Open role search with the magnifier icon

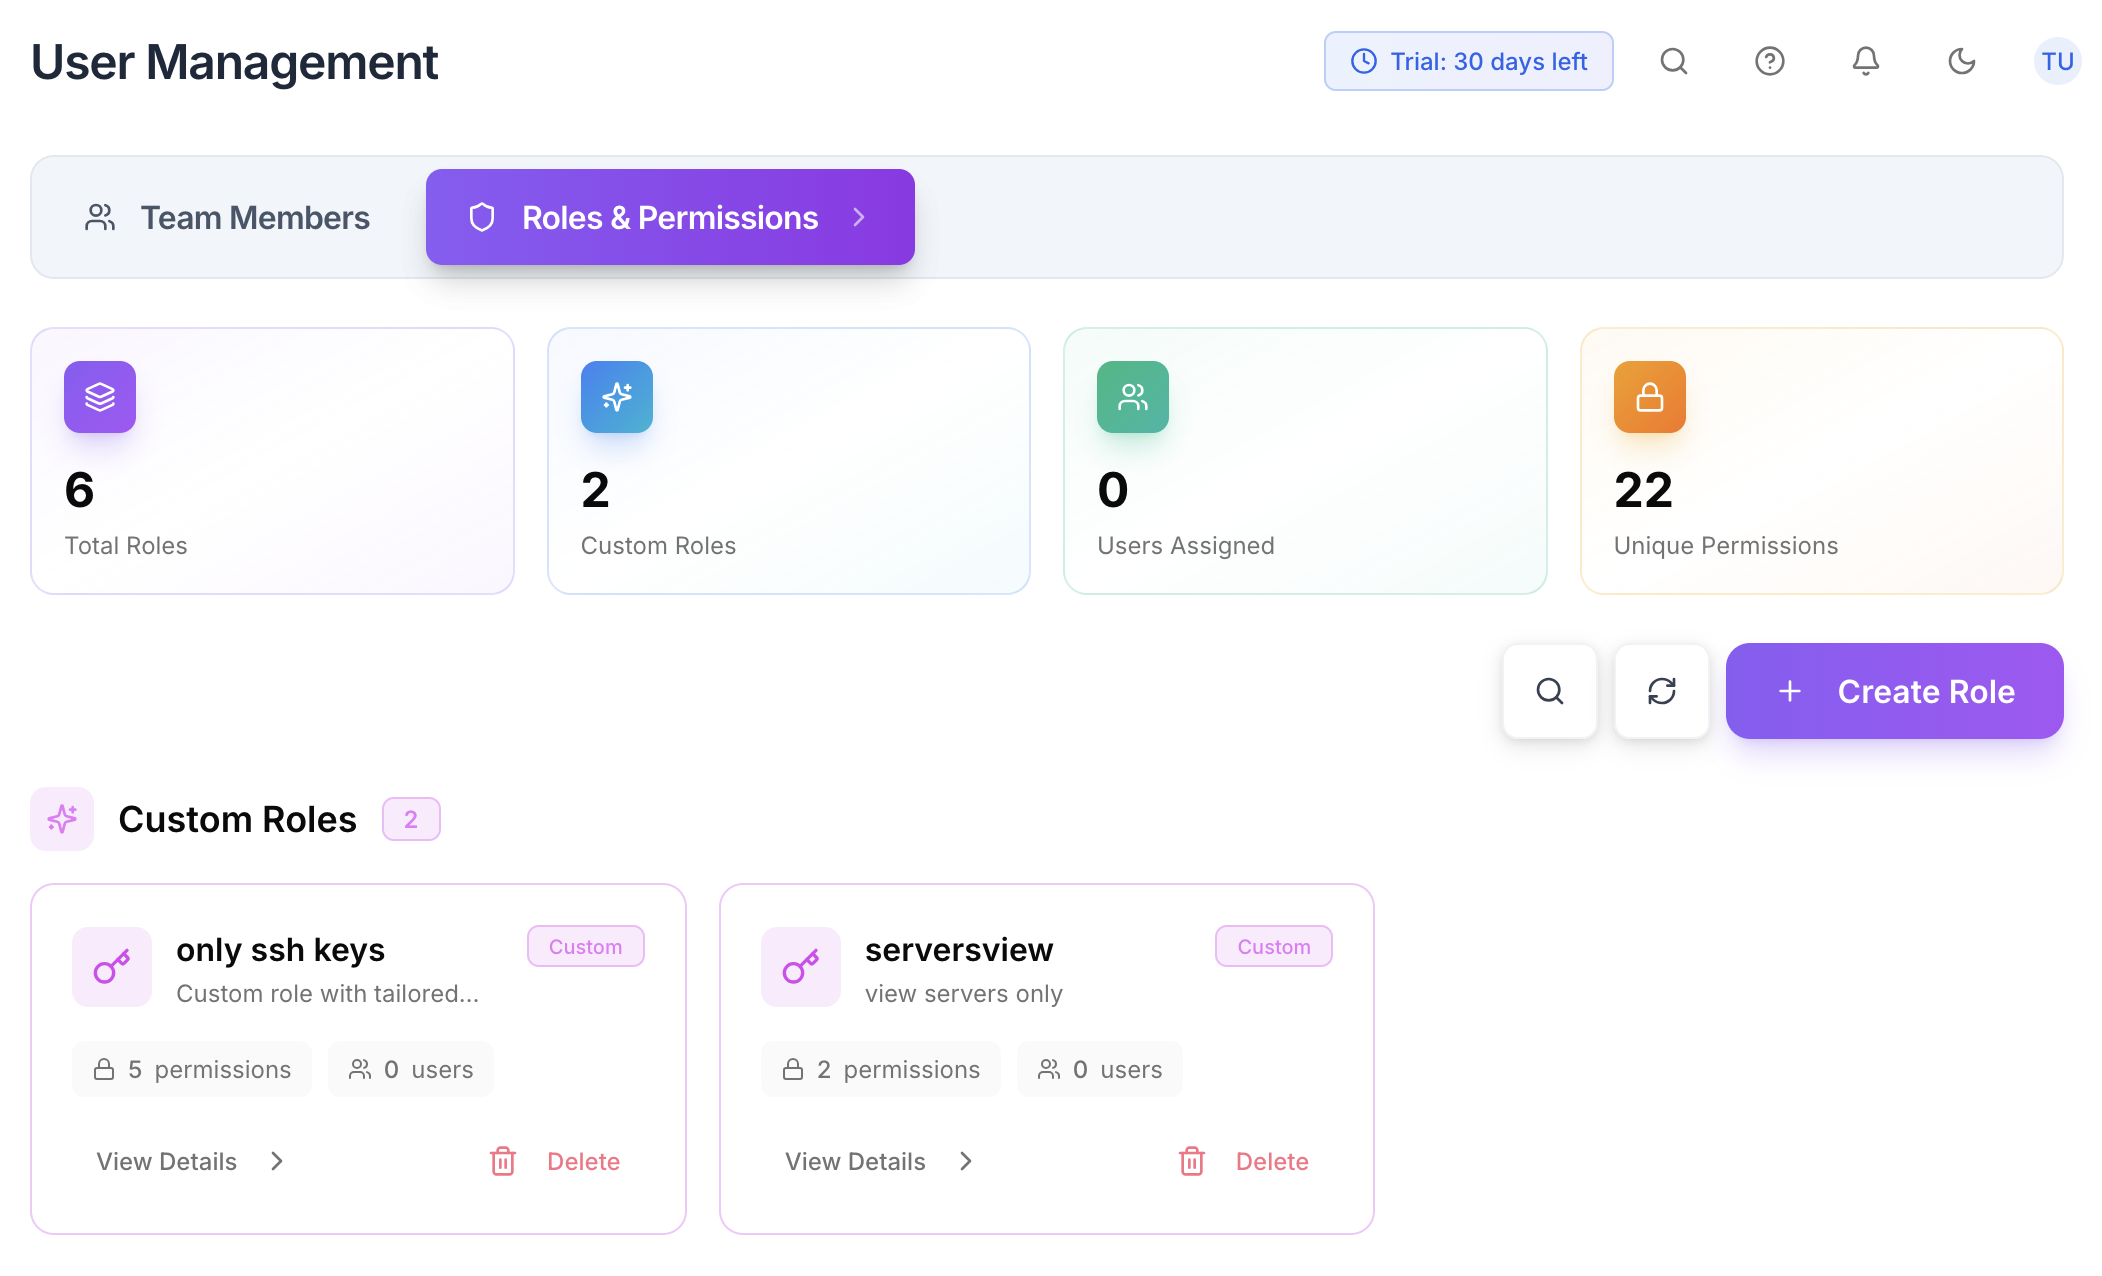click(x=1549, y=690)
